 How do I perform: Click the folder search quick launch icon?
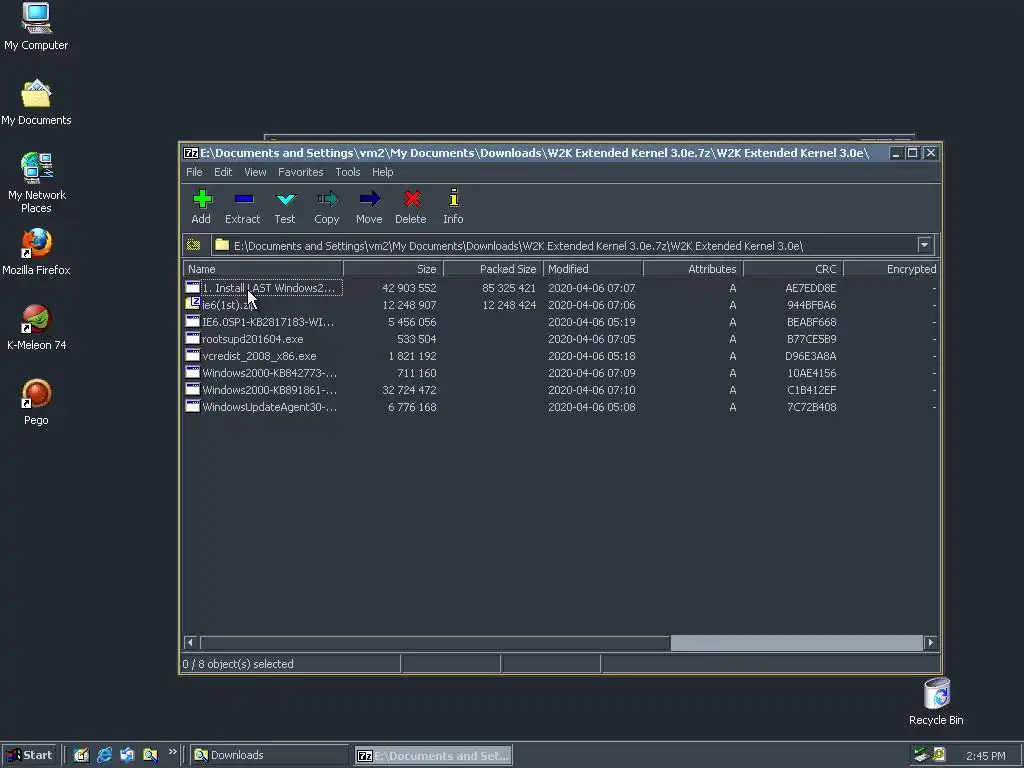click(150, 755)
